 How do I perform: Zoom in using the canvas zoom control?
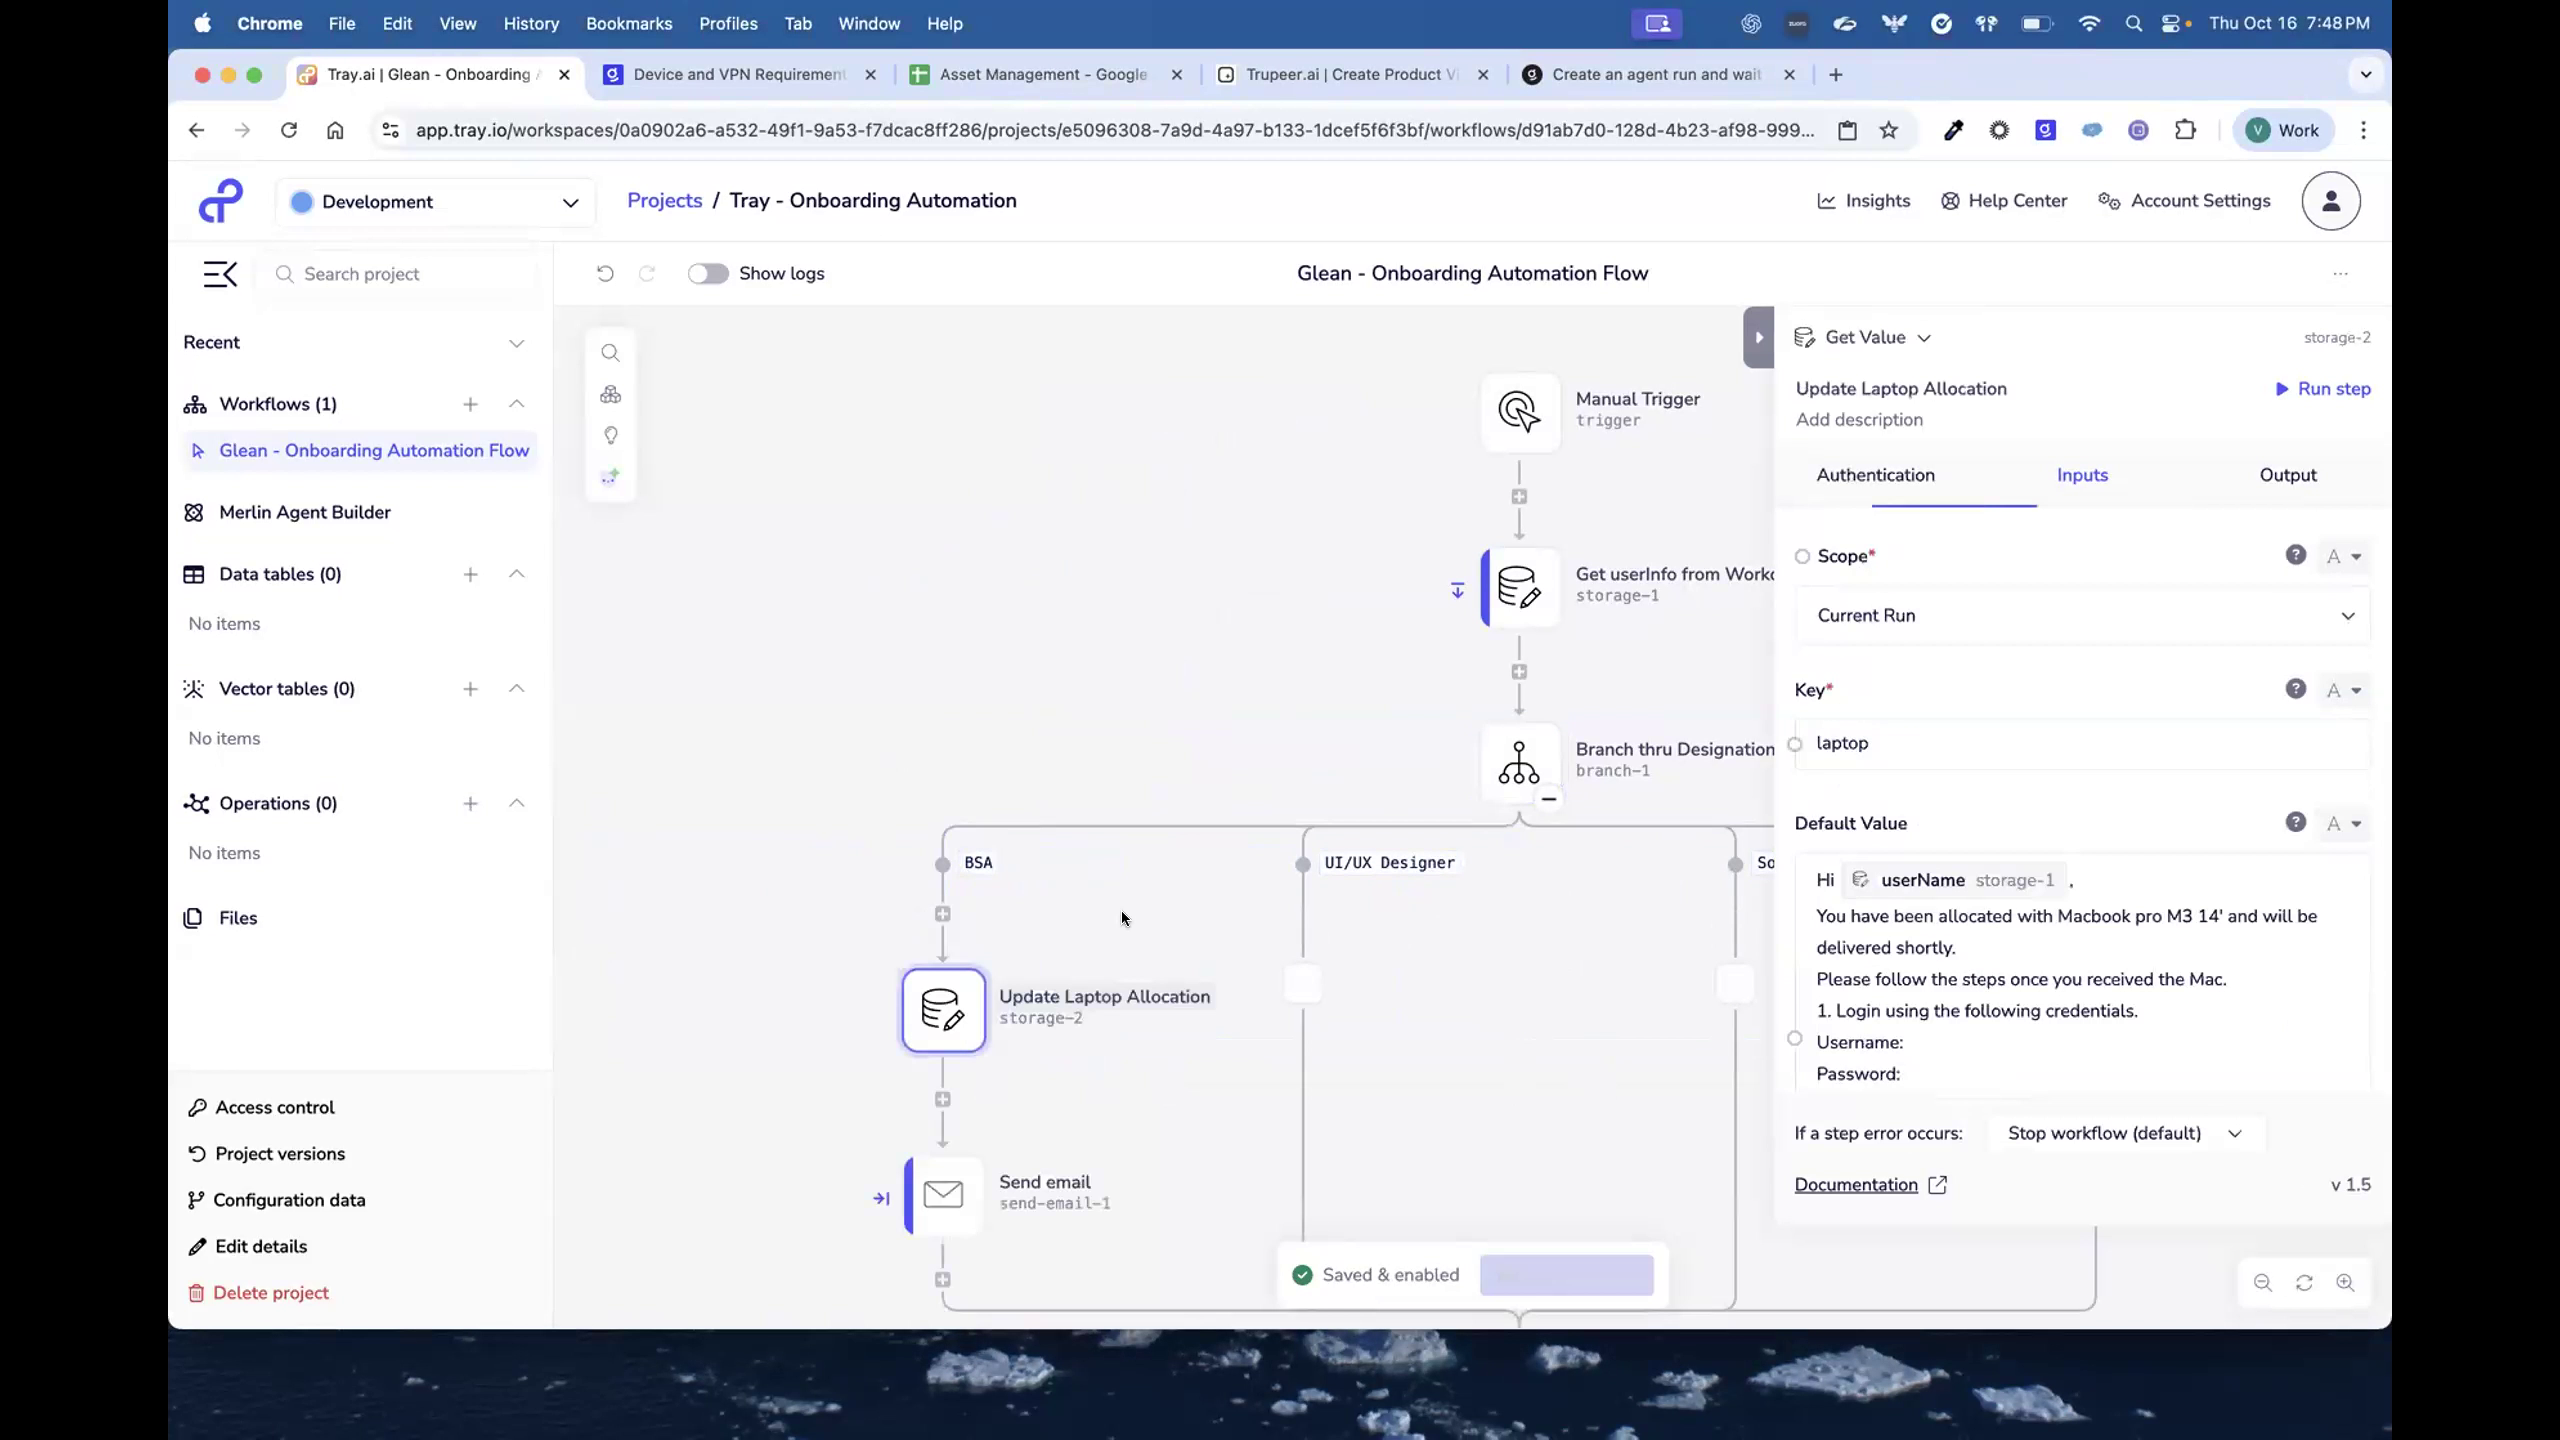click(2347, 1283)
